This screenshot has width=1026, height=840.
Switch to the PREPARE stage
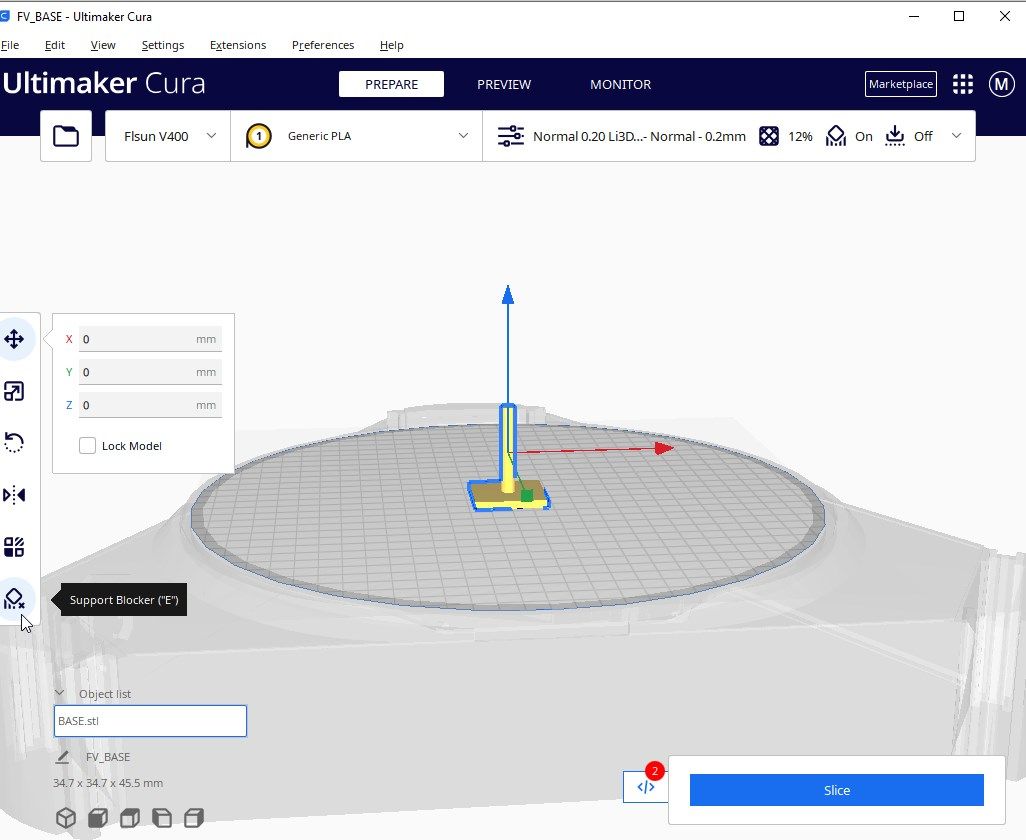(x=391, y=84)
